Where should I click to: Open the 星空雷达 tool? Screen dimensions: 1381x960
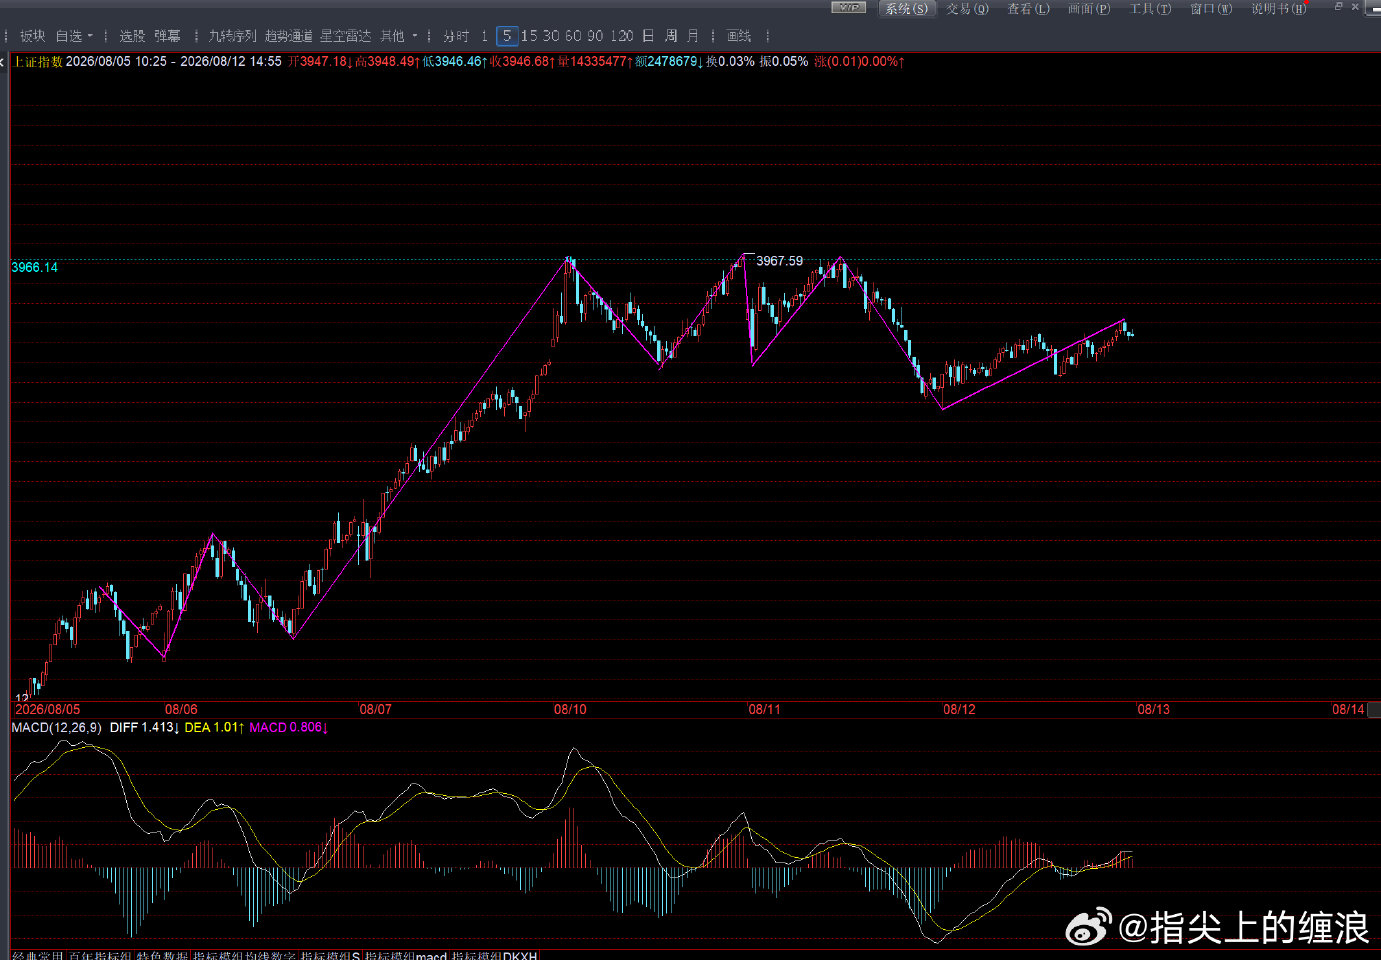coord(345,36)
